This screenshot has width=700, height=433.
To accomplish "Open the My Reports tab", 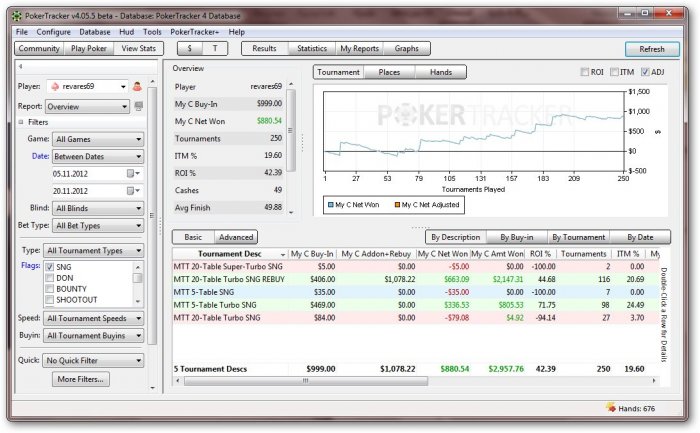I will click(359, 48).
